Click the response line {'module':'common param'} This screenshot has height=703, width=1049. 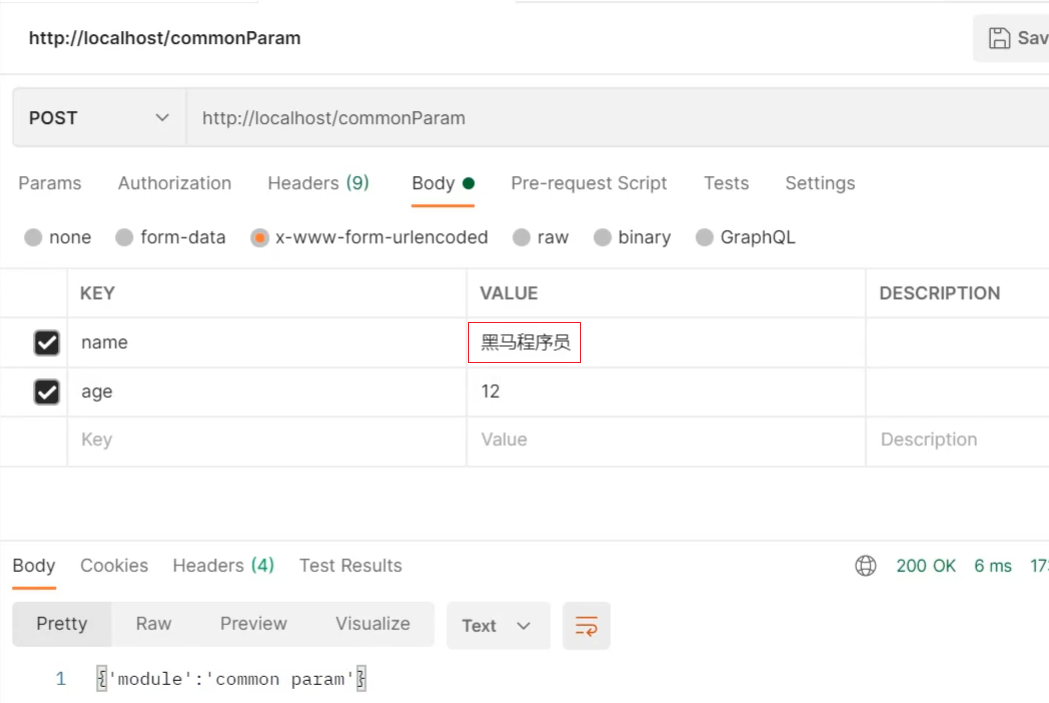click(231, 680)
